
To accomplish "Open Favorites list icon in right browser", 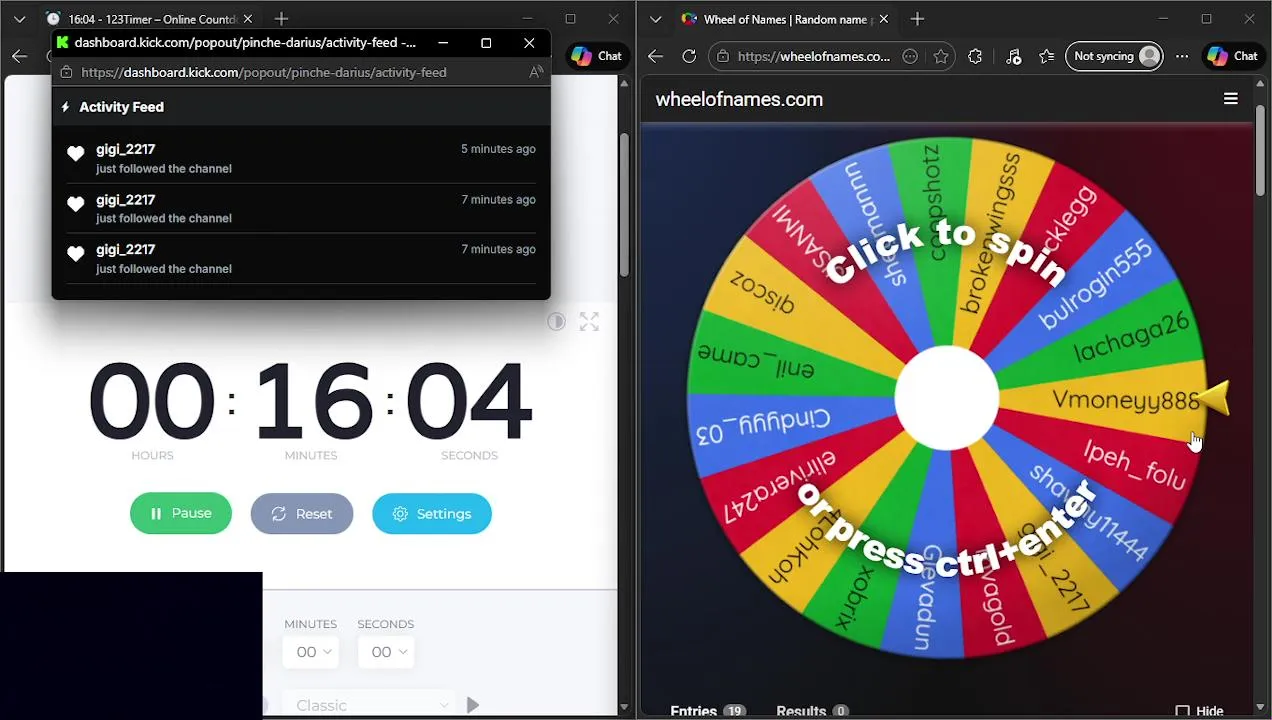I will (x=1046, y=57).
